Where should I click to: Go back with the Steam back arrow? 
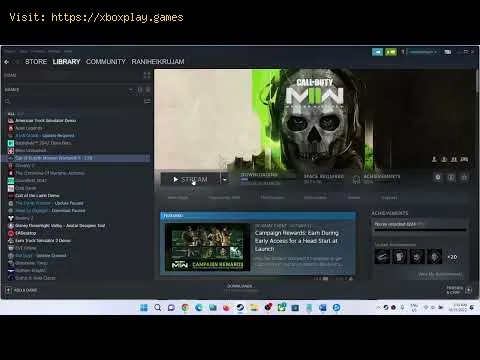tap(6, 62)
